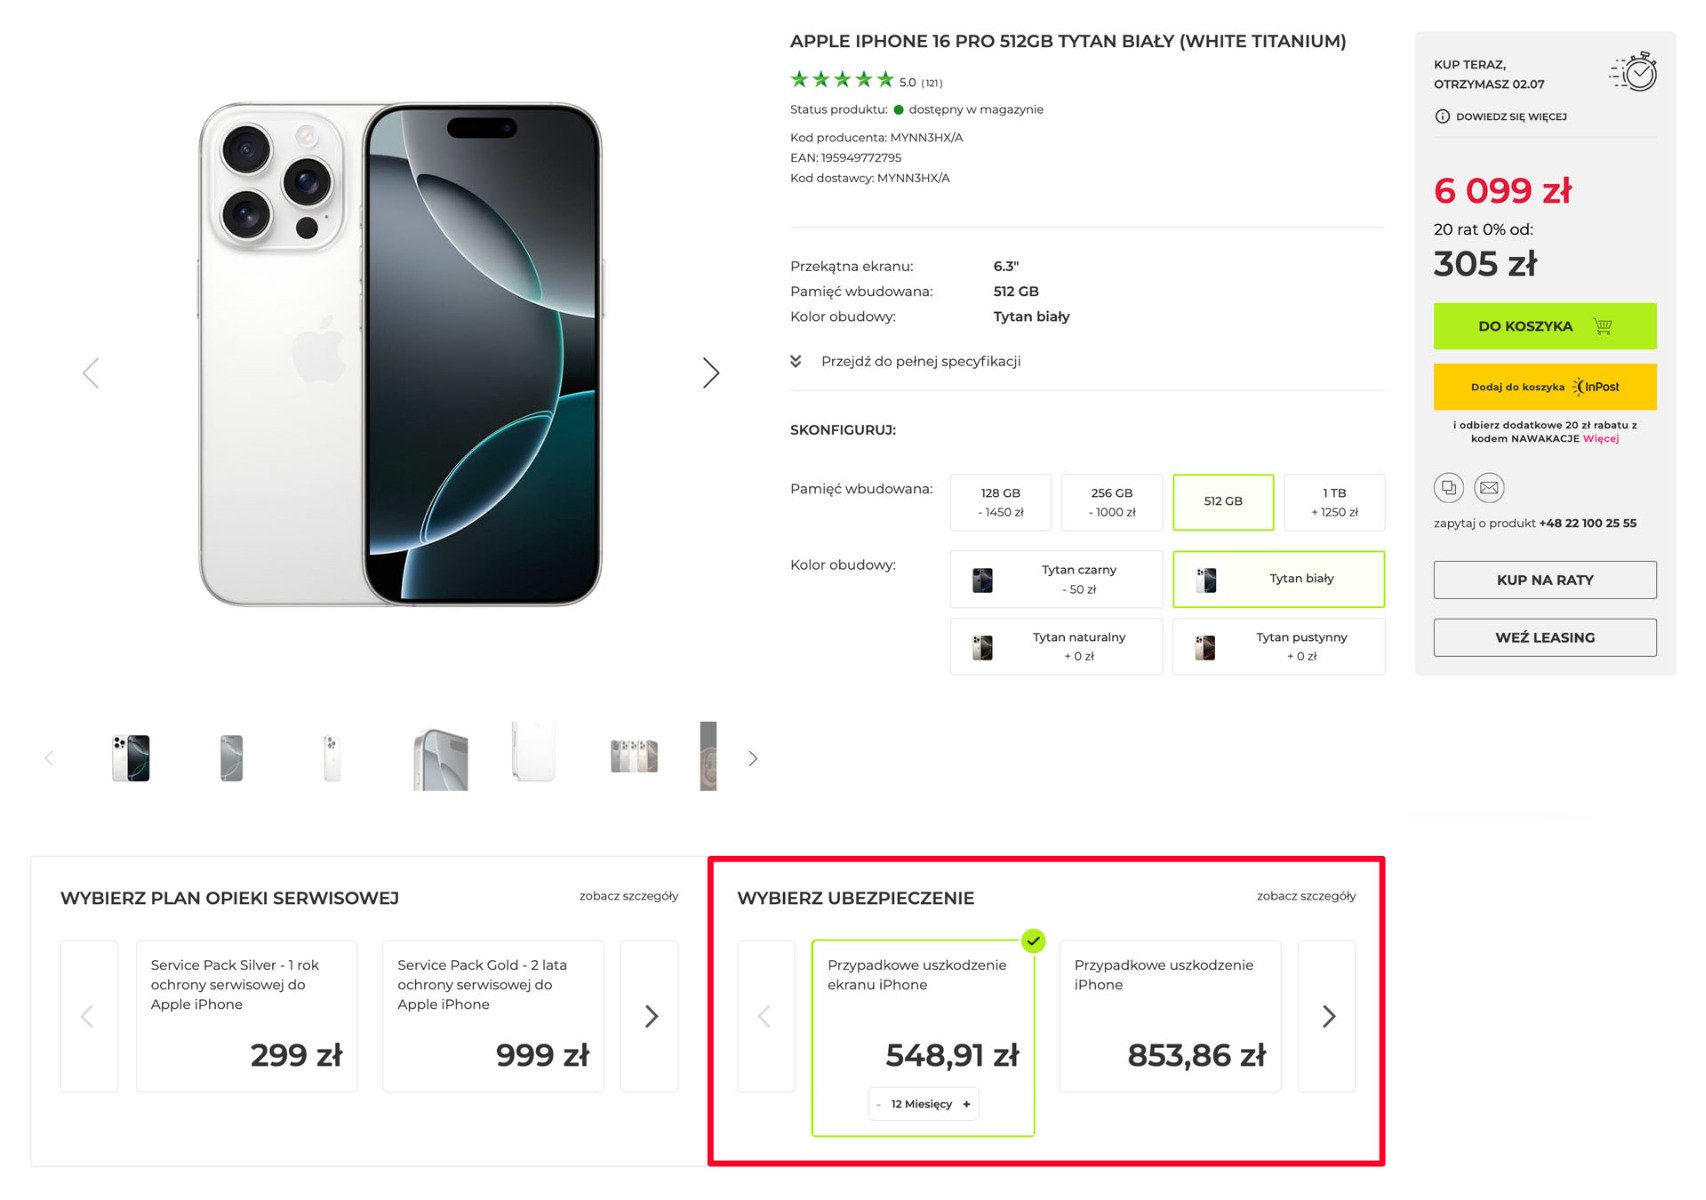This screenshot has height=1200, width=1706.
Task: Click the previous image arrow on main photo
Action: pyautogui.click(x=91, y=373)
